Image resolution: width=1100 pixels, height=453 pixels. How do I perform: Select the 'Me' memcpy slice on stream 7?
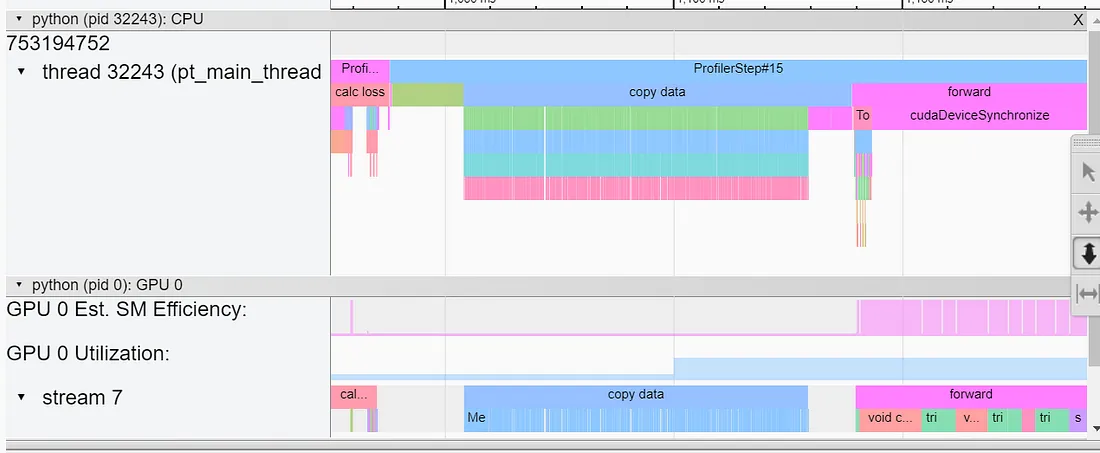point(476,420)
